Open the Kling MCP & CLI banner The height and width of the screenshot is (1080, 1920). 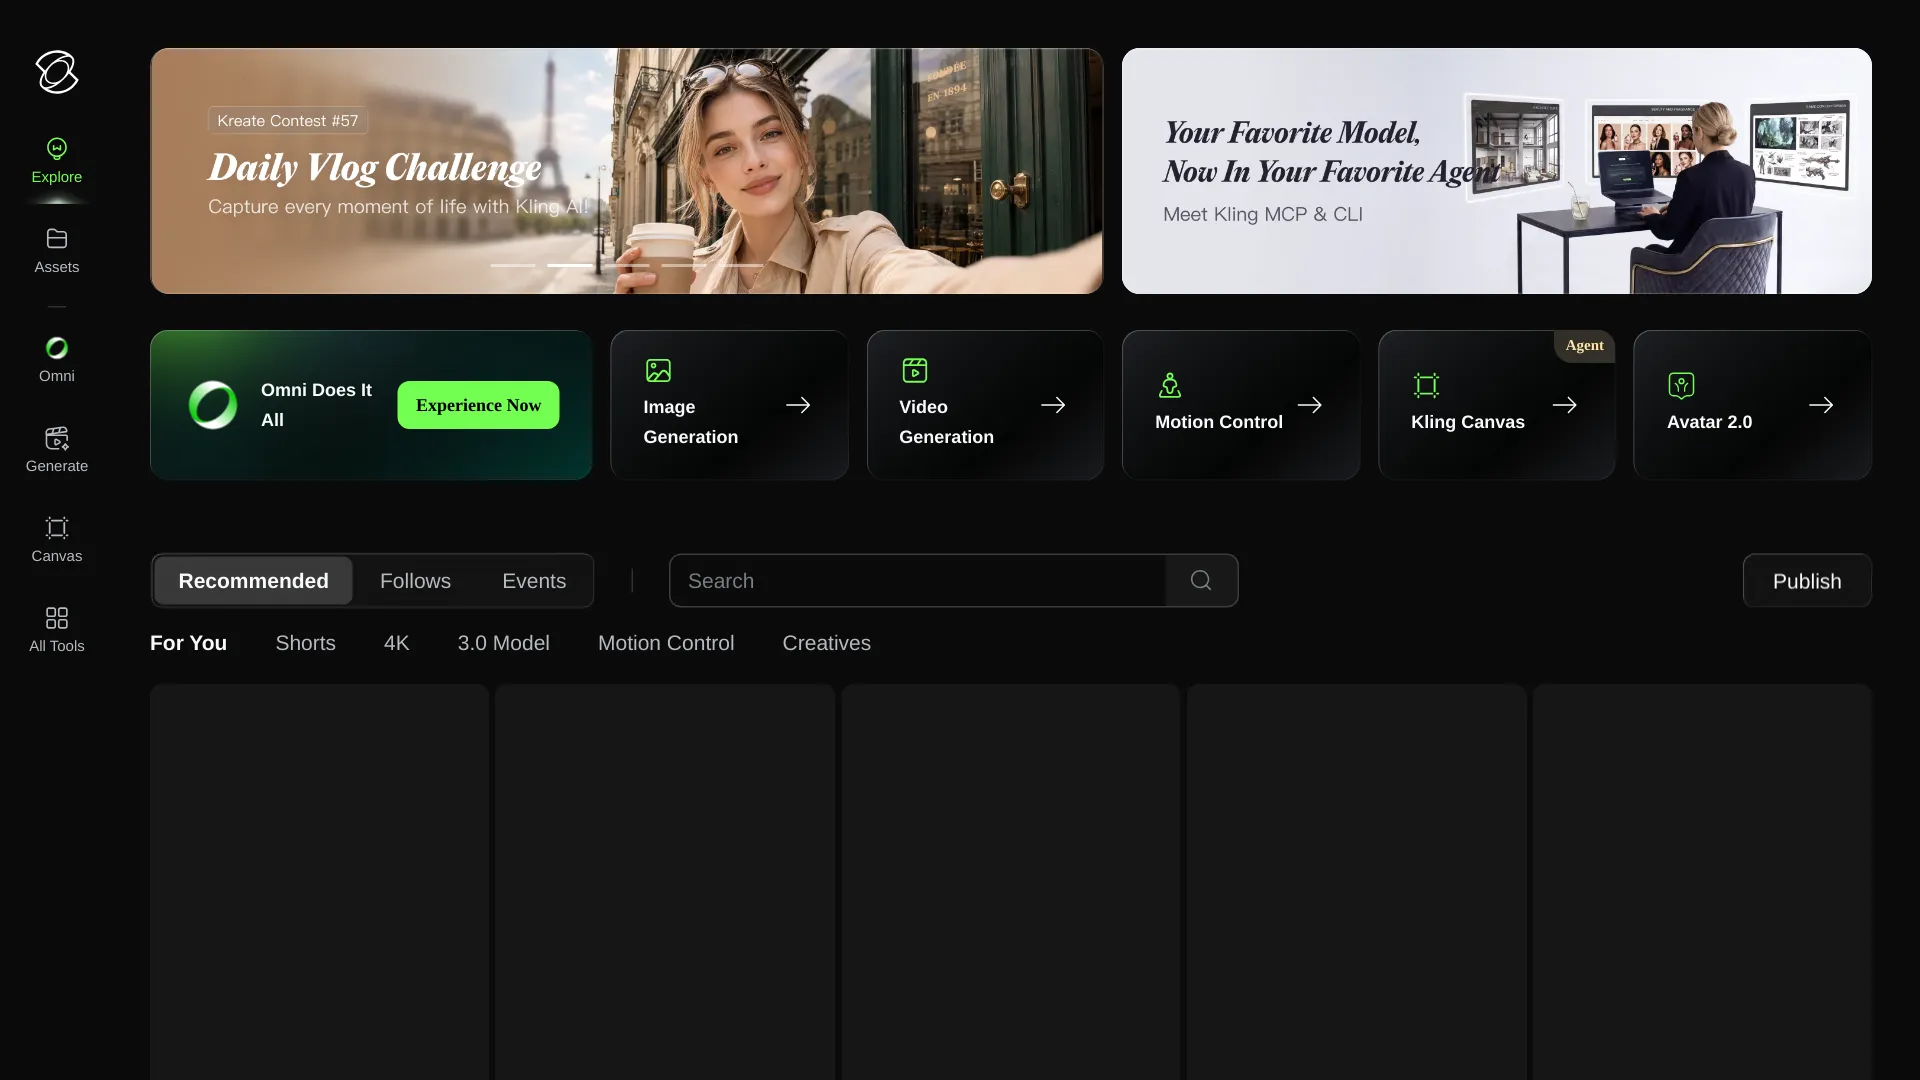point(1496,171)
